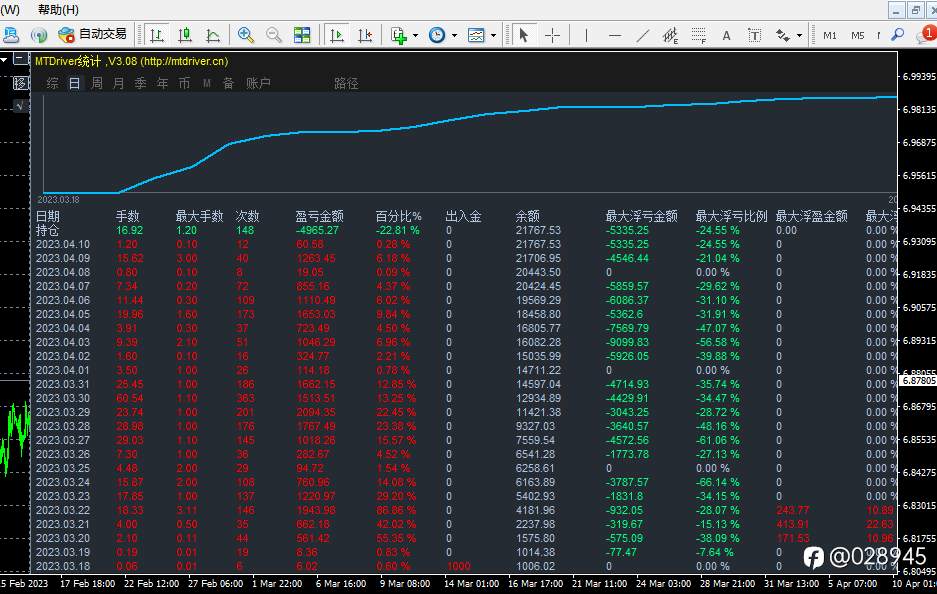Viewport: 937px width, 594px height.
Task: Select the vertical line drawing tool
Action: click(x=586, y=35)
